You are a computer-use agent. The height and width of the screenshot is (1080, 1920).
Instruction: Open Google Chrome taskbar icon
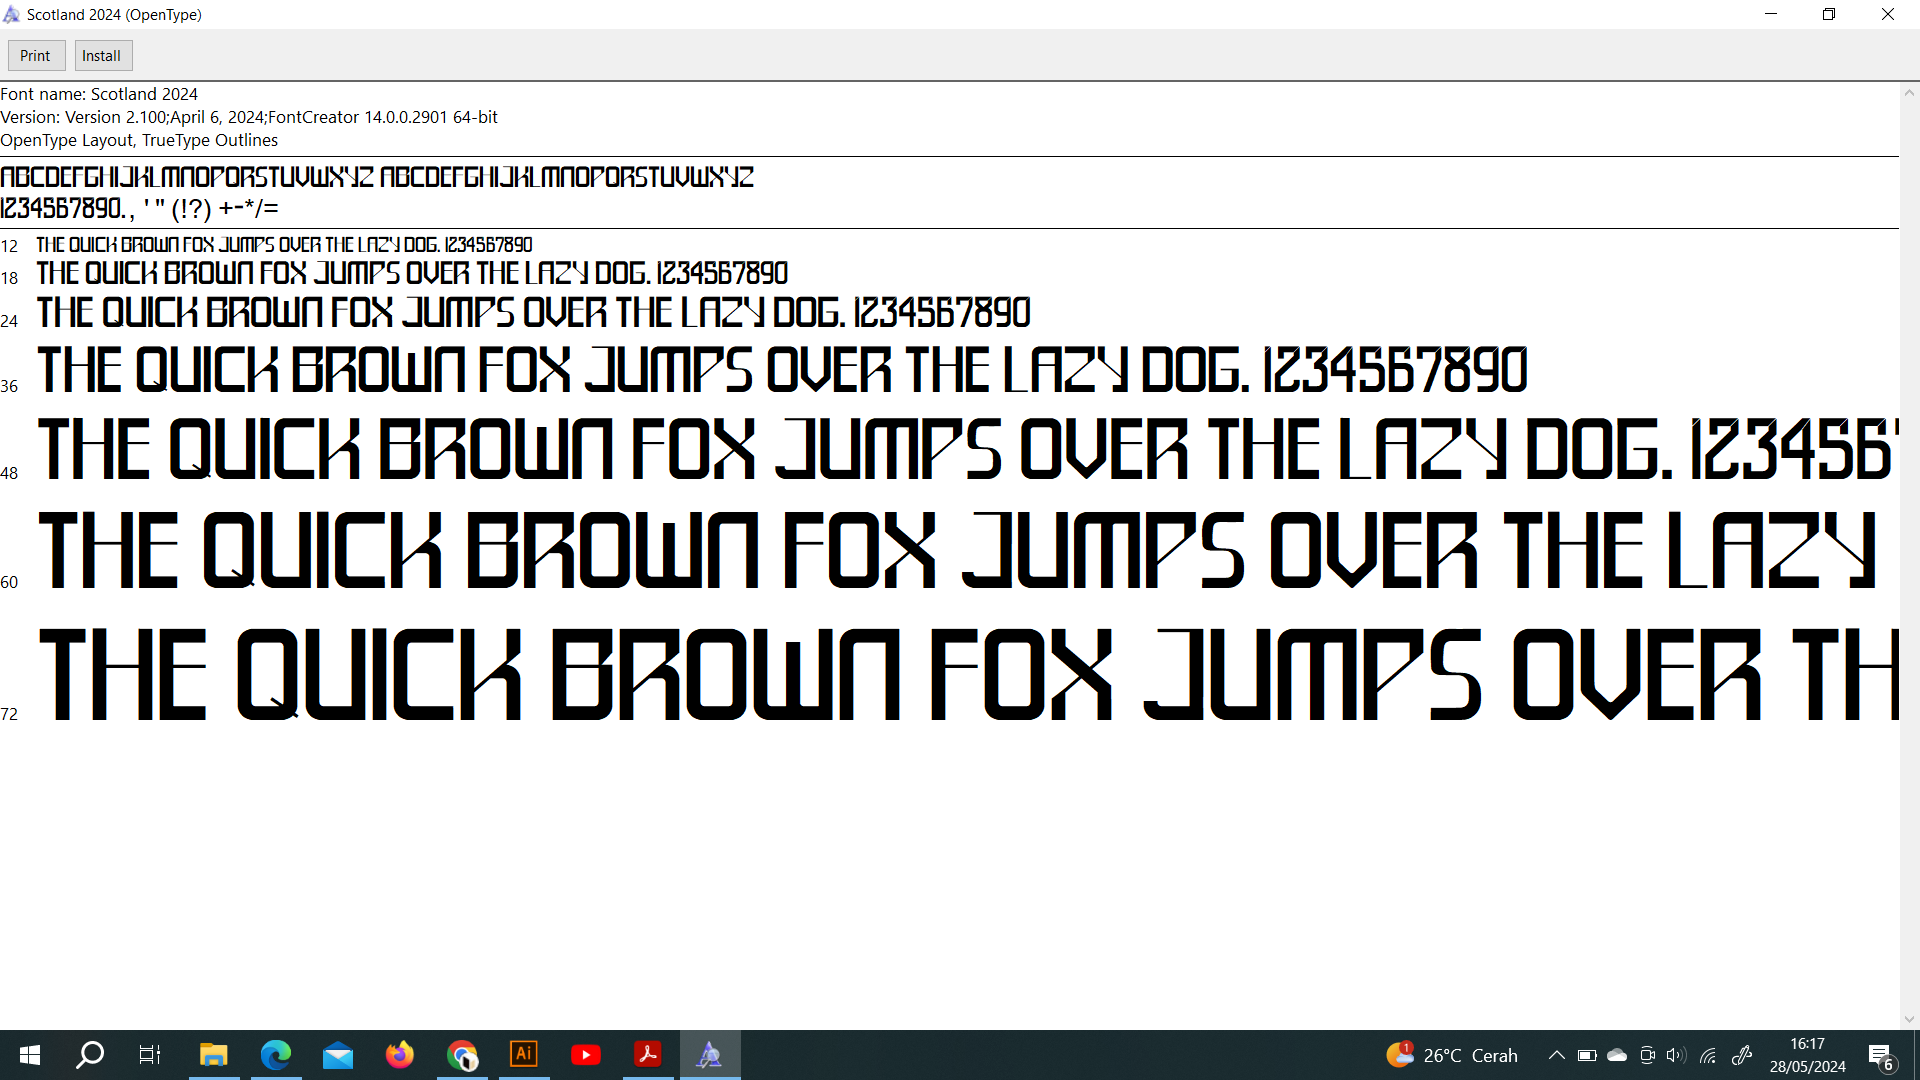pos(462,1055)
